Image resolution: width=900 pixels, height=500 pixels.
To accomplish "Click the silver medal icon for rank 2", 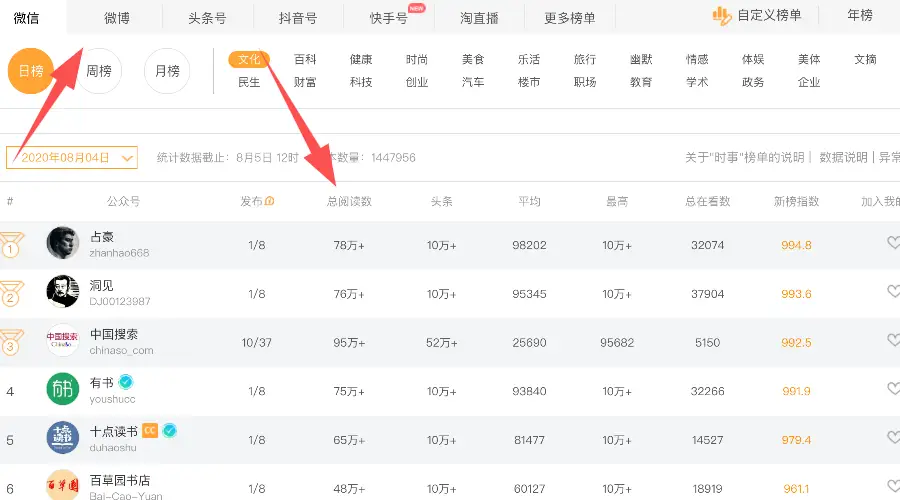I will [11, 294].
